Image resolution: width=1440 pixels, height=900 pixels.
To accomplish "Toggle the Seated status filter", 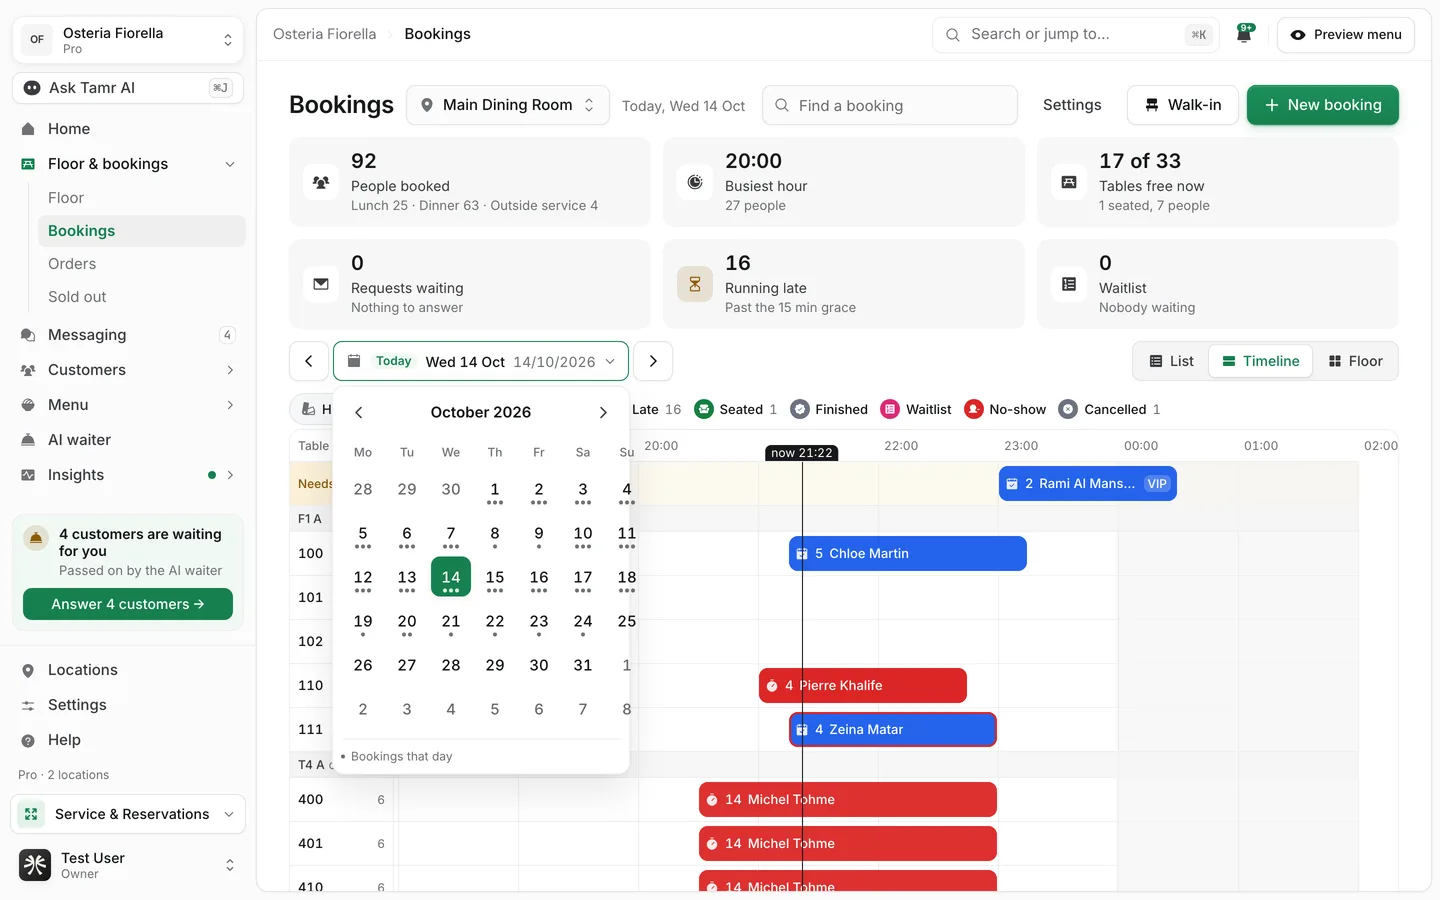I will [x=735, y=409].
